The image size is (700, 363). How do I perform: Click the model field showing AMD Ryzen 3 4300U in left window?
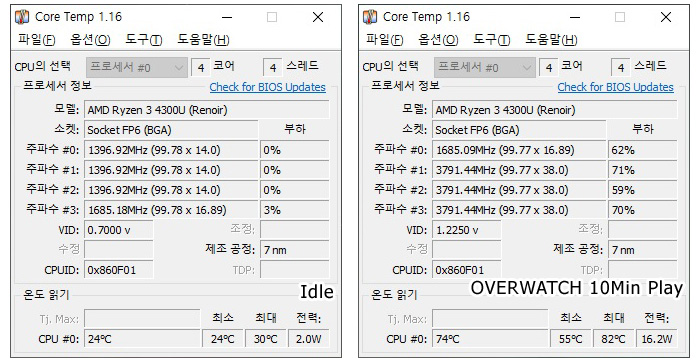207,110
